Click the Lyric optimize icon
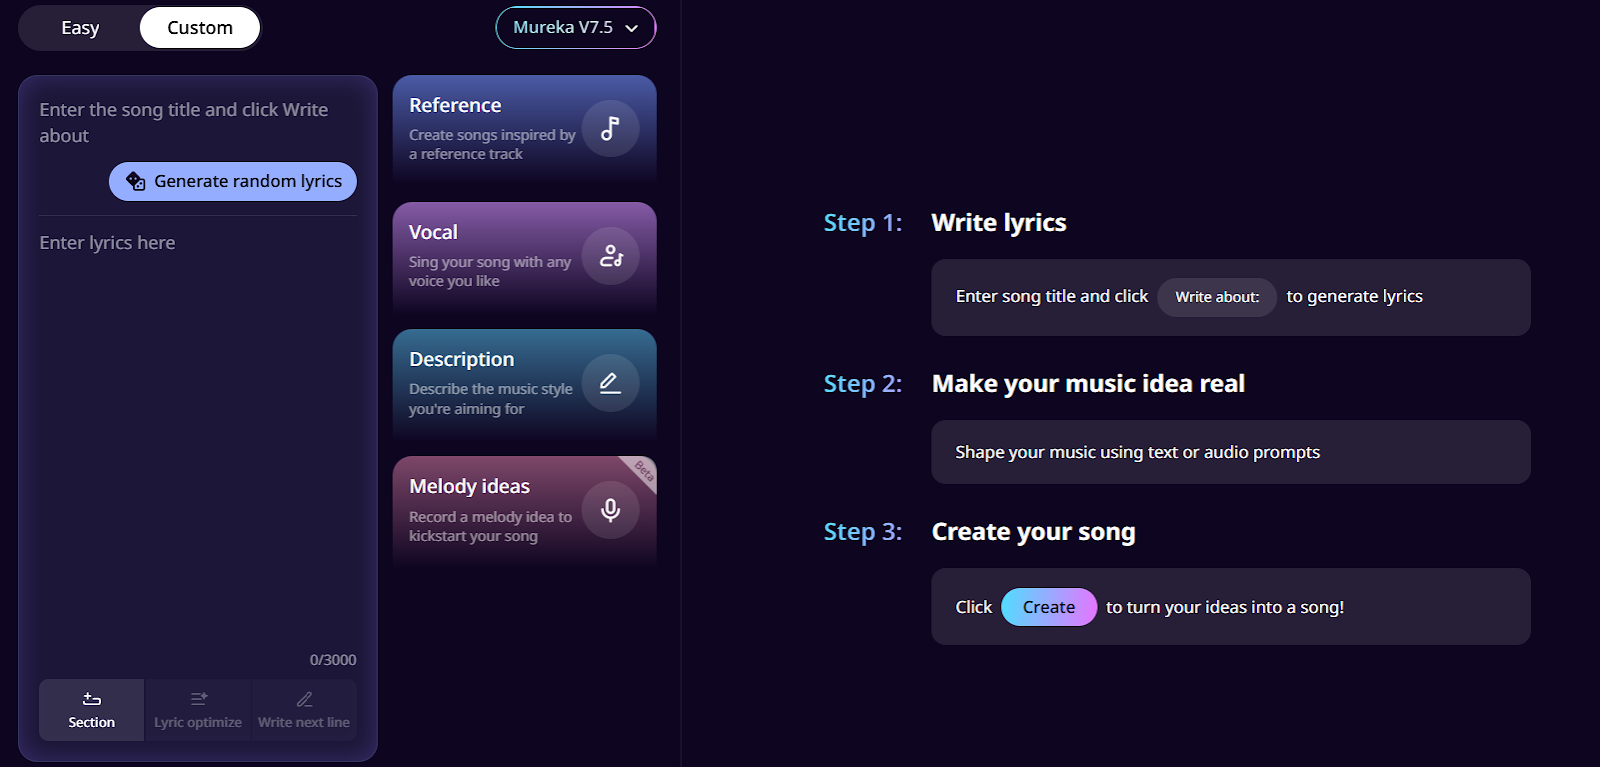Screen dimensions: 1600x767 [x=198, y=699]
